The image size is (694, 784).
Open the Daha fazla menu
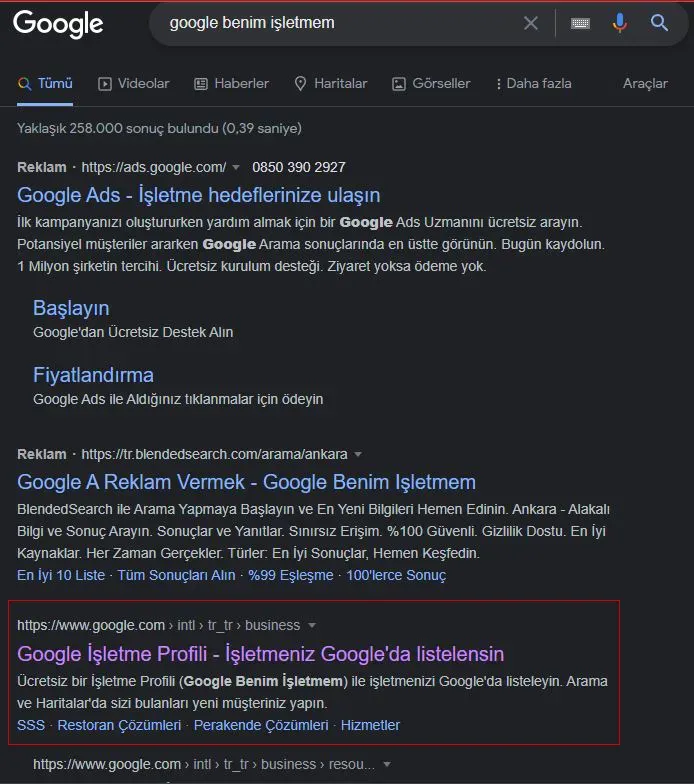[534, 84]
